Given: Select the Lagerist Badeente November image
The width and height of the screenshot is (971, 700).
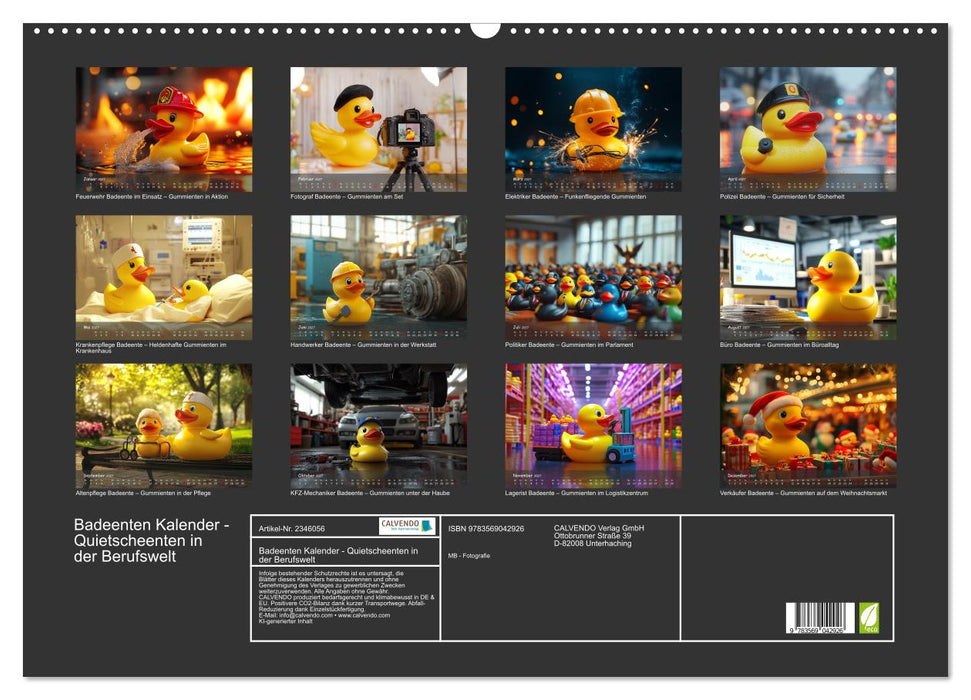Looking at the screenshot, I should (593, 426).
